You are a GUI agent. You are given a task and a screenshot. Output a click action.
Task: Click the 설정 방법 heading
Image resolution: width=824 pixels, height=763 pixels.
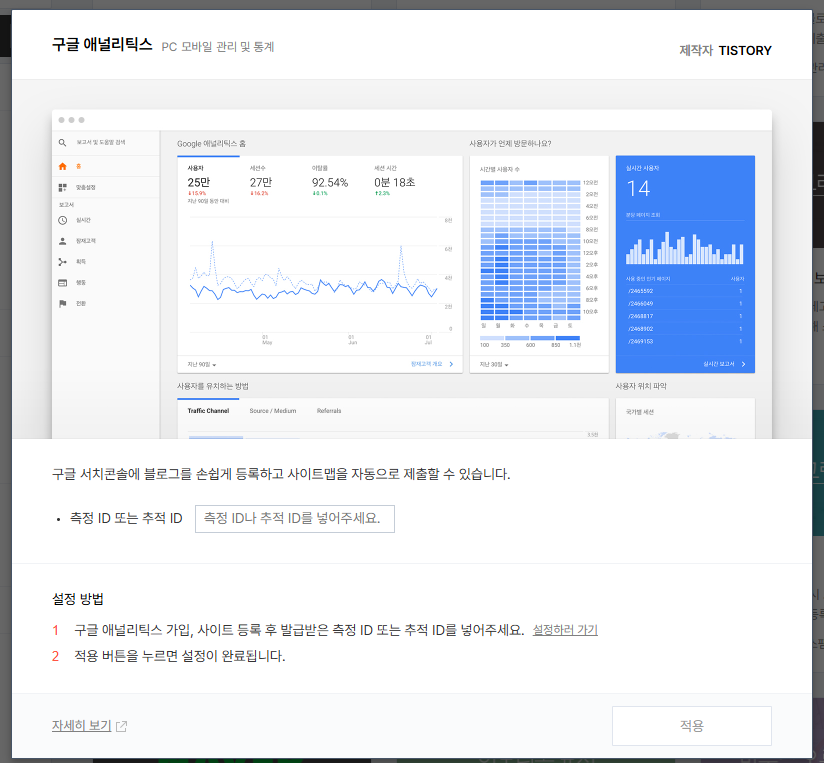pos(78,599)
